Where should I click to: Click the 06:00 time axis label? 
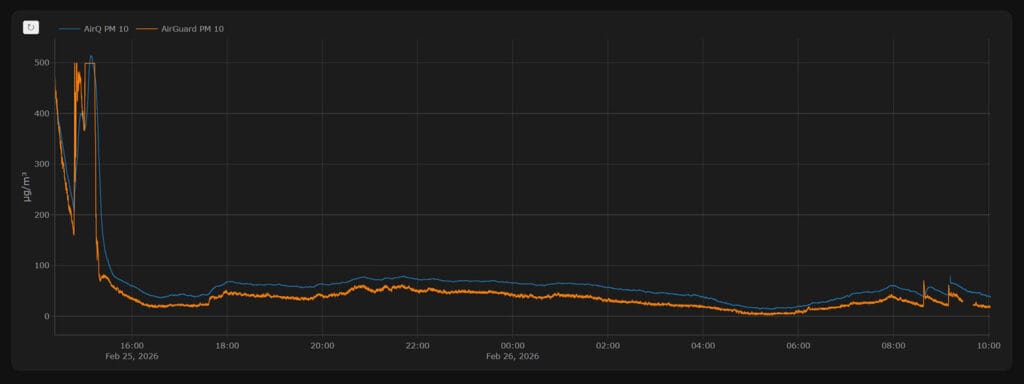[798, 345]
